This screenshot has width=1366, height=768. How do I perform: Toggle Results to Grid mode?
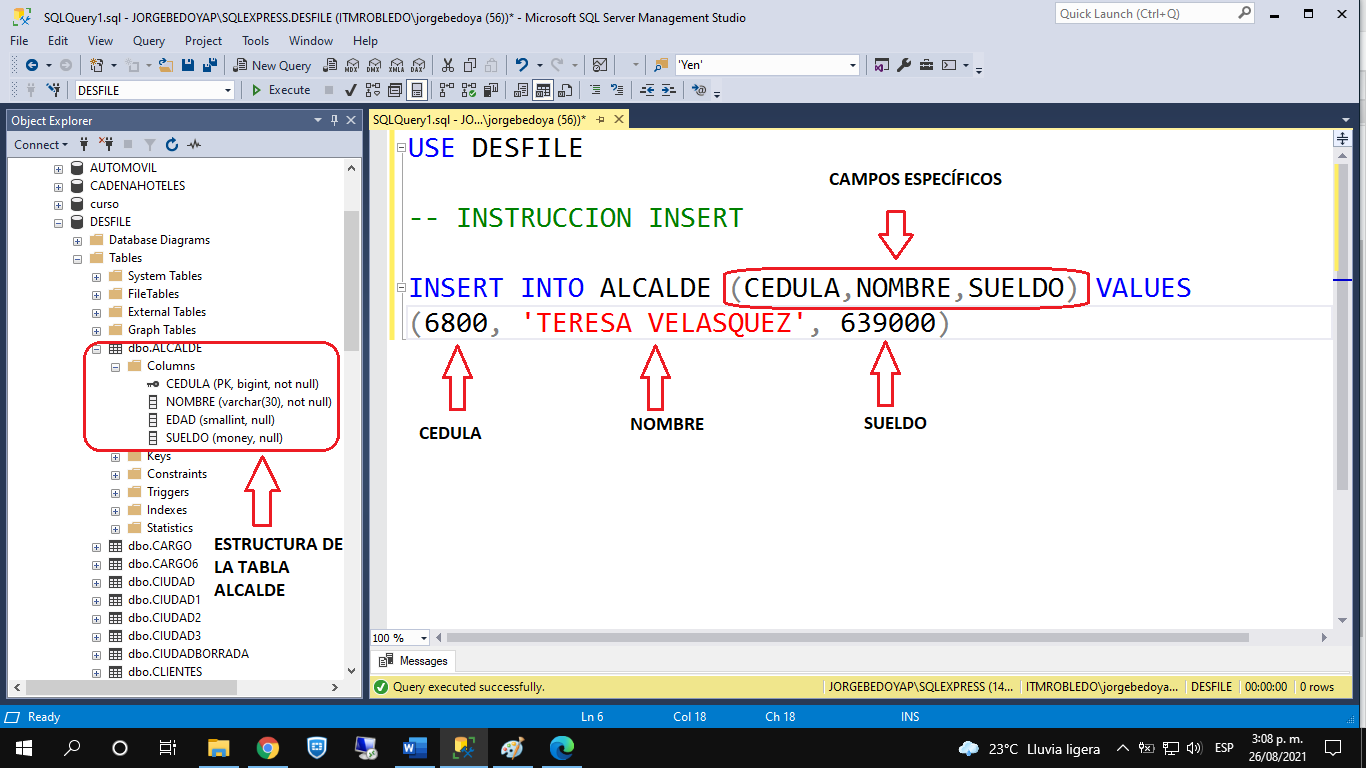pyautogui.click(x=543, y=90)
